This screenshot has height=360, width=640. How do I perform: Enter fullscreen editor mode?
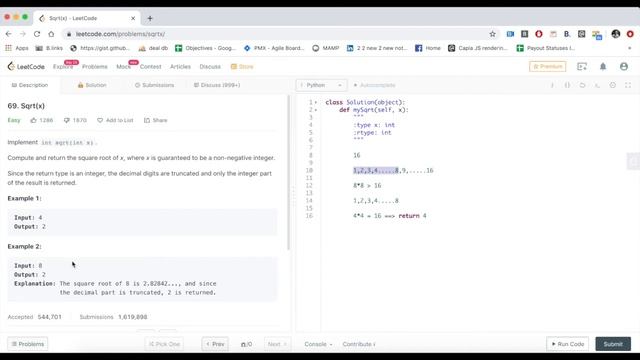[628, 85]
